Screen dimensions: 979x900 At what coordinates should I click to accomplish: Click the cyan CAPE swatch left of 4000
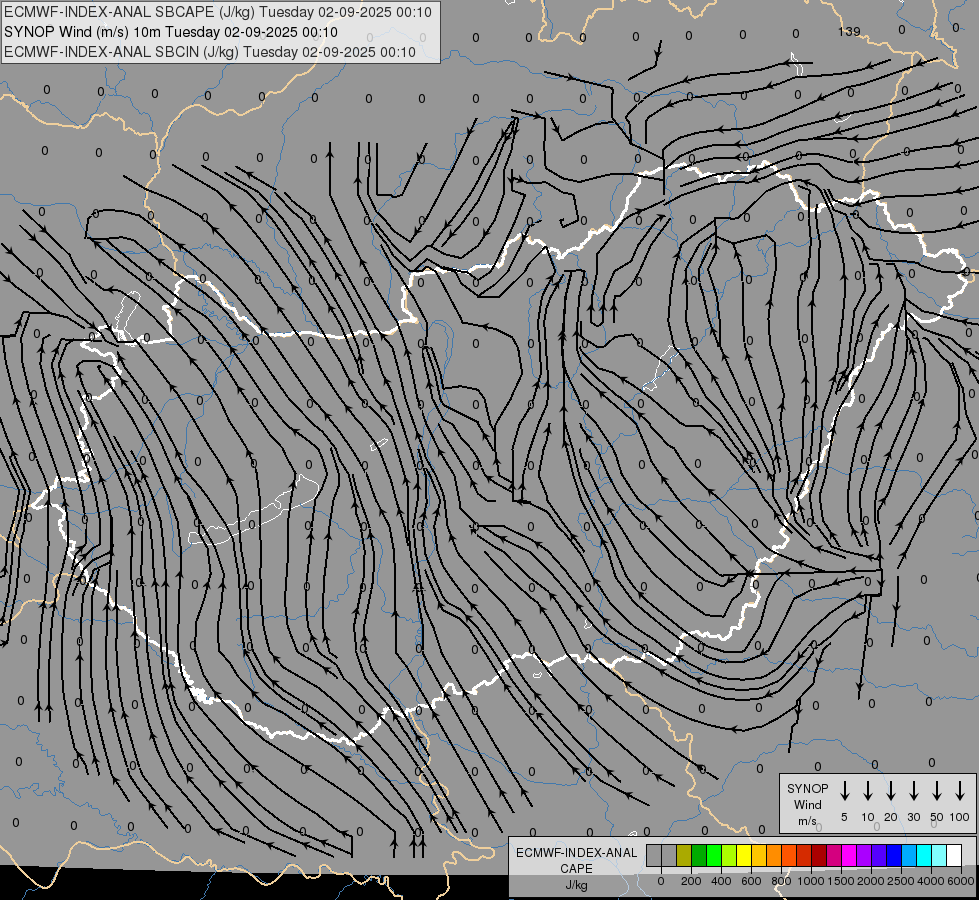(x=924, y=856)
